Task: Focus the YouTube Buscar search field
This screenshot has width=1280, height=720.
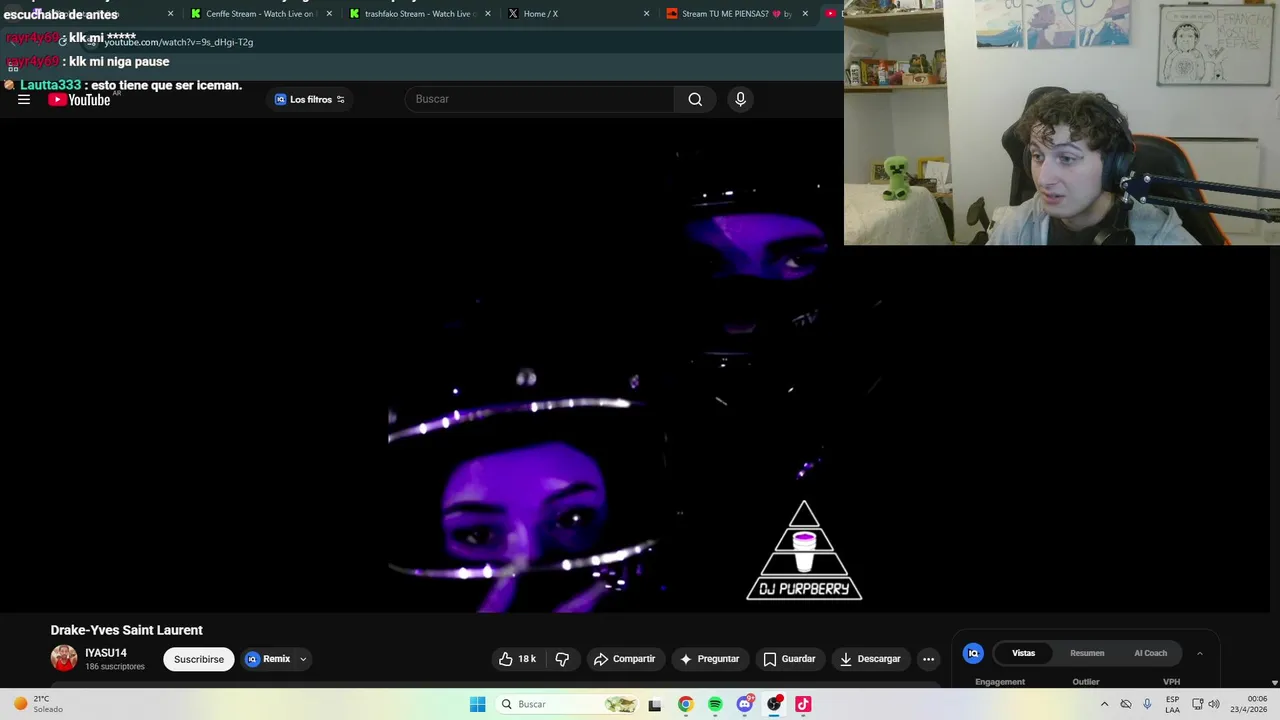Action: coord(540,99)
